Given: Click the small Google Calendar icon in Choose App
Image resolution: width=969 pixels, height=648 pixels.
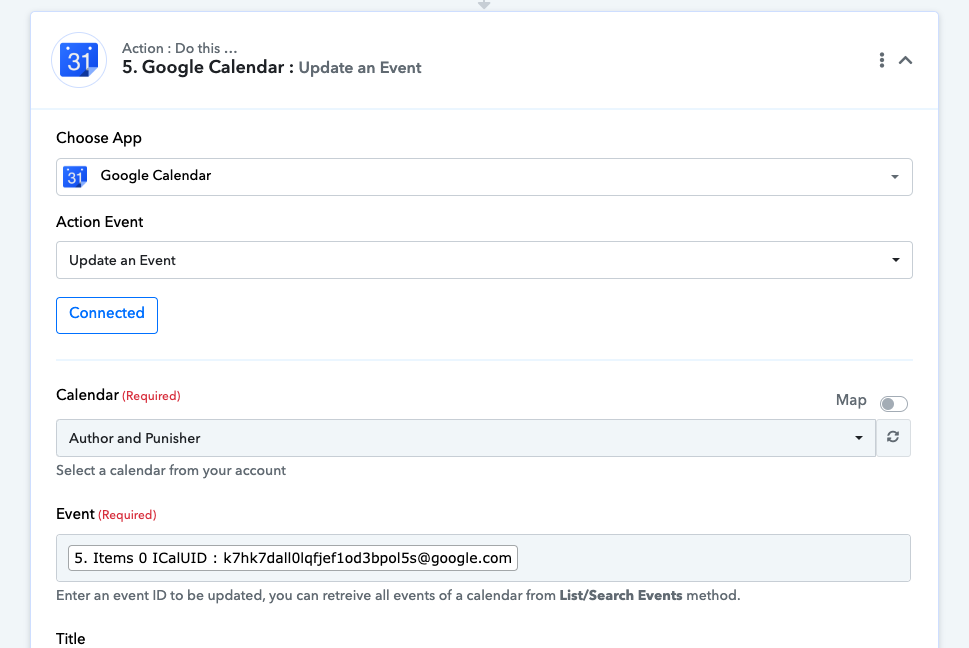Looking at the screenshot, I should tap(75, 177).
